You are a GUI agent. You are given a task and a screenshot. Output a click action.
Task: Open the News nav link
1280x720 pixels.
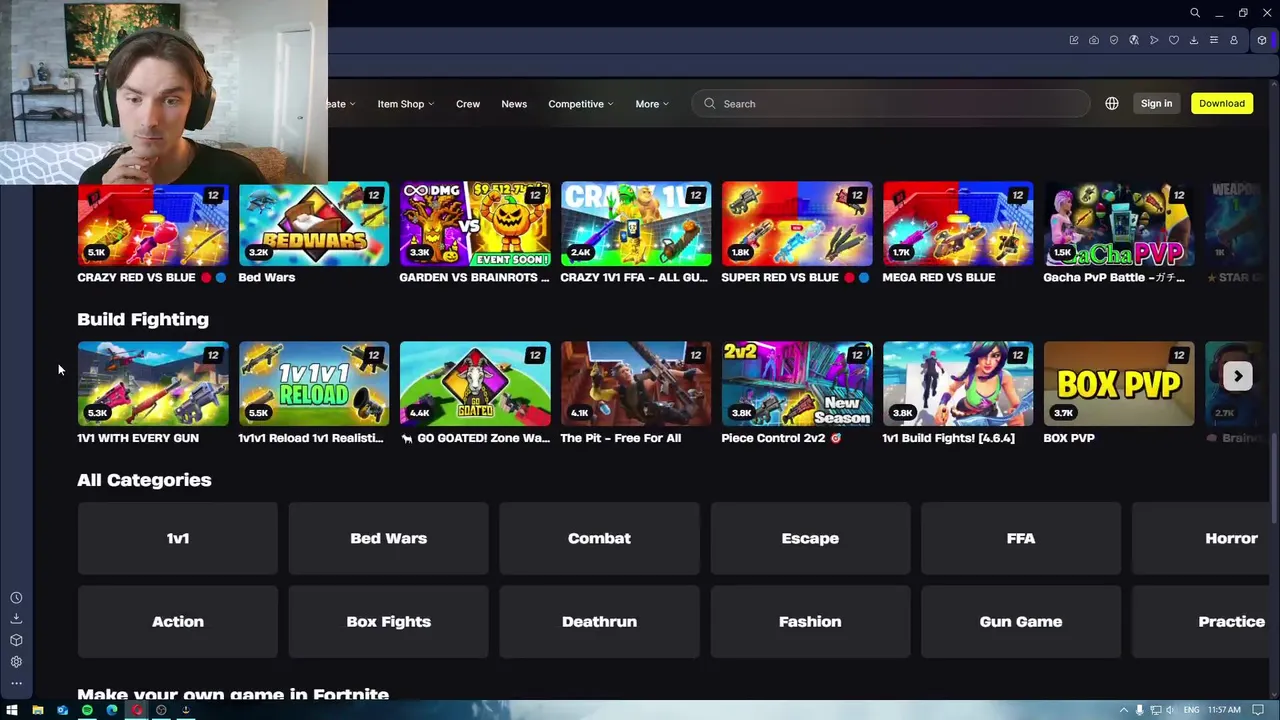click(514, 104)
